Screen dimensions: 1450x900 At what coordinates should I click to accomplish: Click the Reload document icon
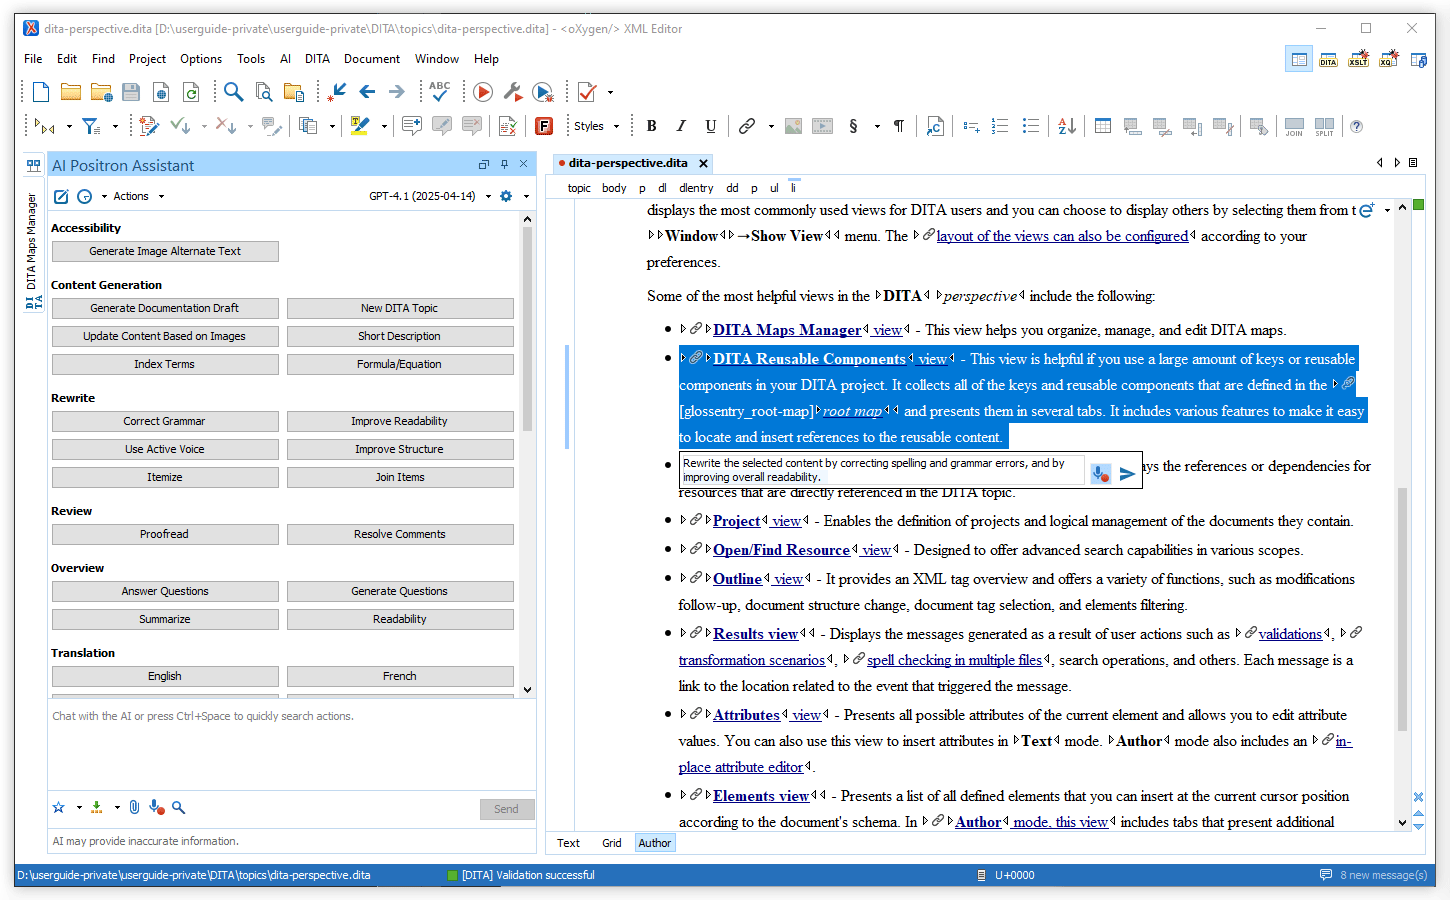point(191,92)
